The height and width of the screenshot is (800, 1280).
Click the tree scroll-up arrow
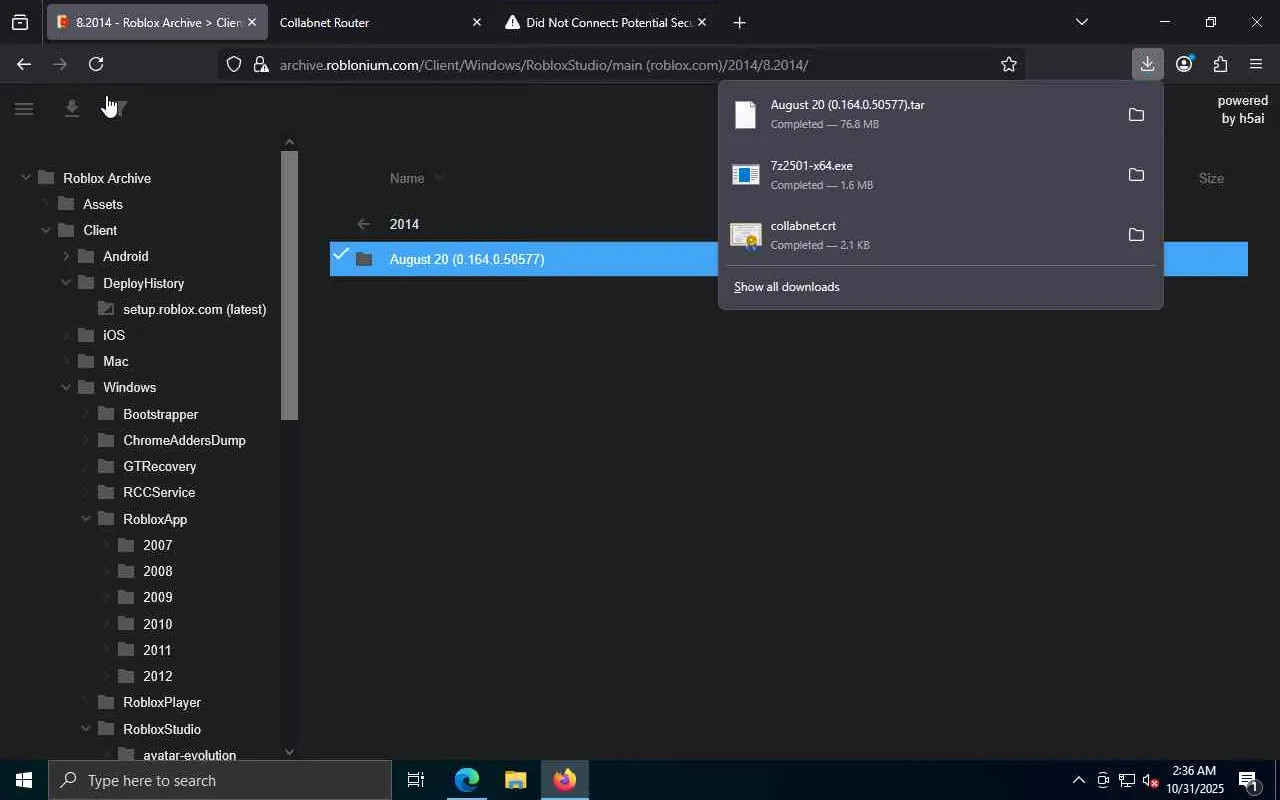point(289,142)
